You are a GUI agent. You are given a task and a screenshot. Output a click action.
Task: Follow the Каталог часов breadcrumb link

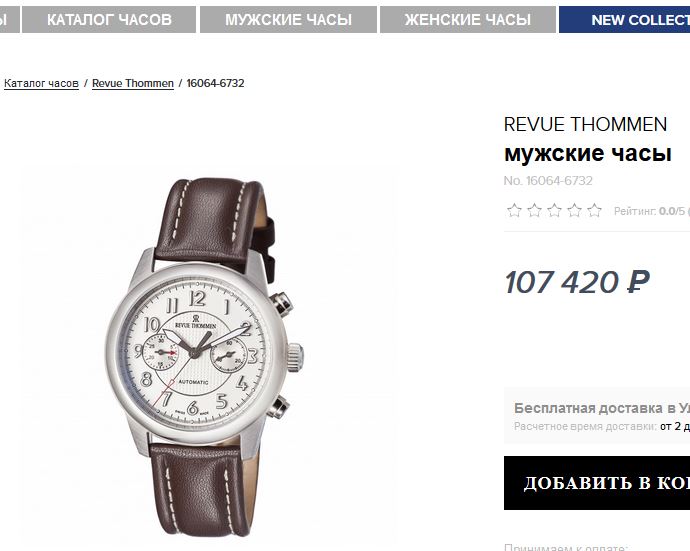tap(41, 83)
